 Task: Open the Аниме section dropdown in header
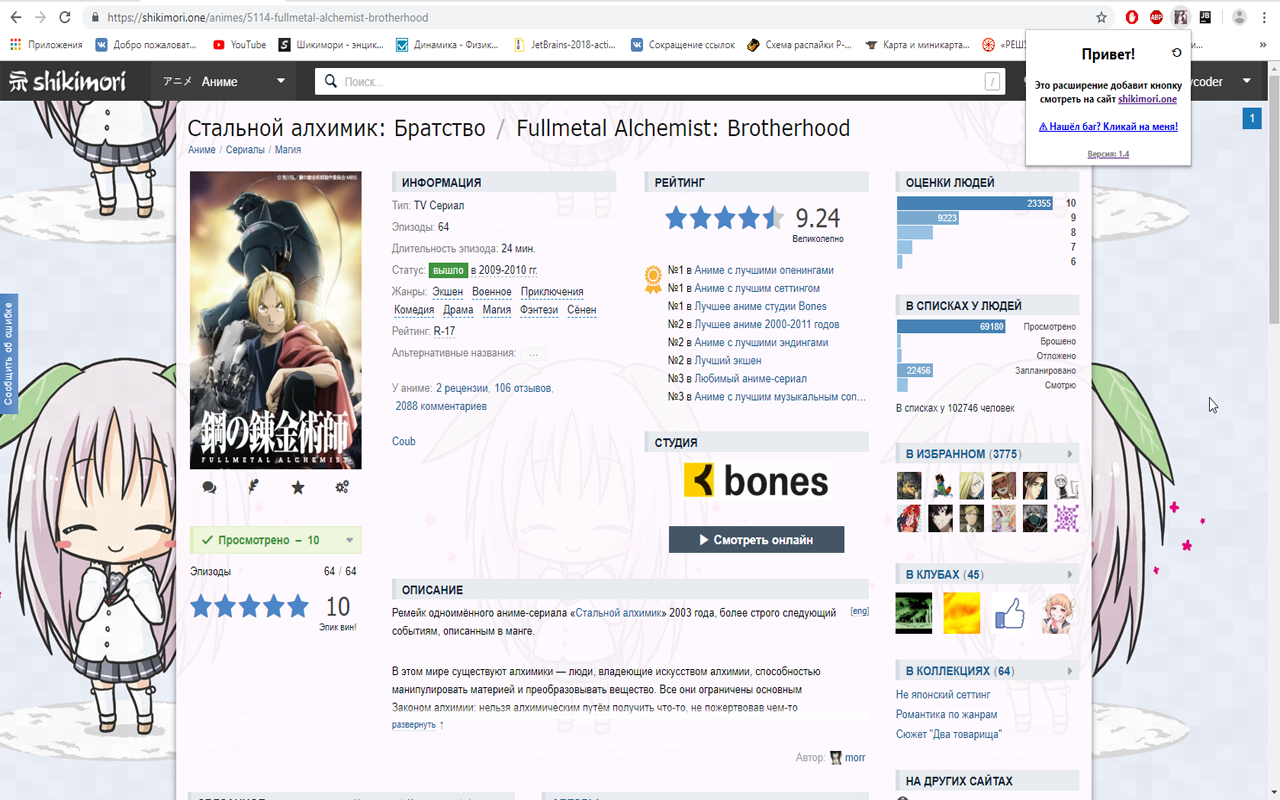[x=224, y=81]
